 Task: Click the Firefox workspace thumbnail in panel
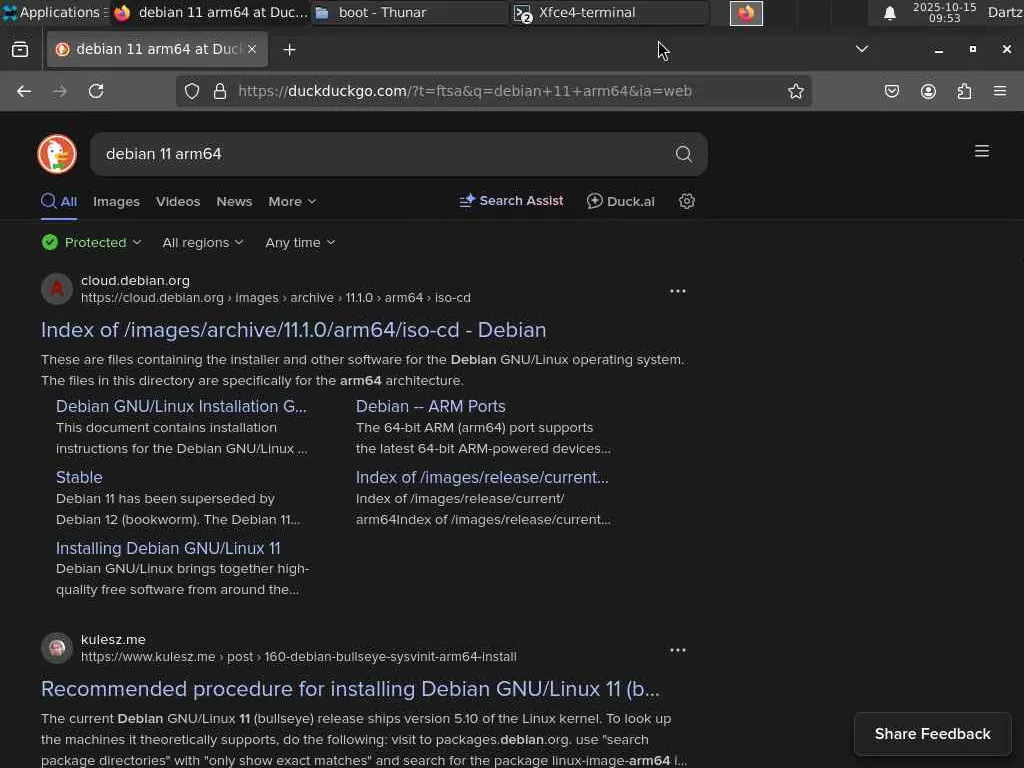(x=746, y=13)
